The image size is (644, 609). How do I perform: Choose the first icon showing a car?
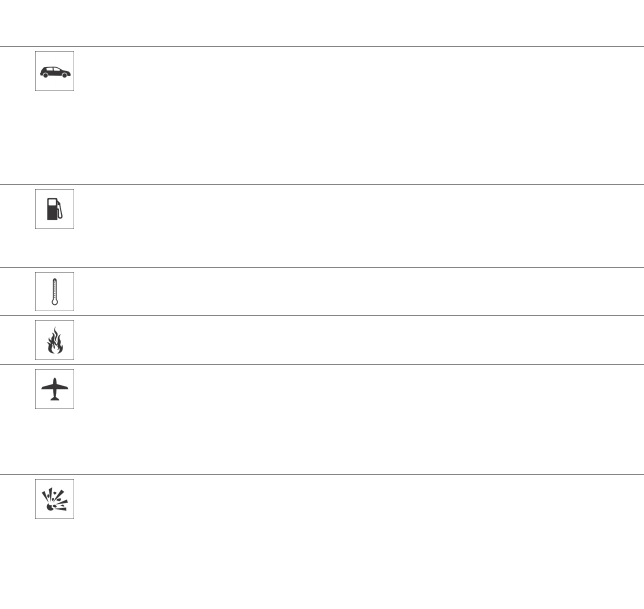(x=54, y=72)
